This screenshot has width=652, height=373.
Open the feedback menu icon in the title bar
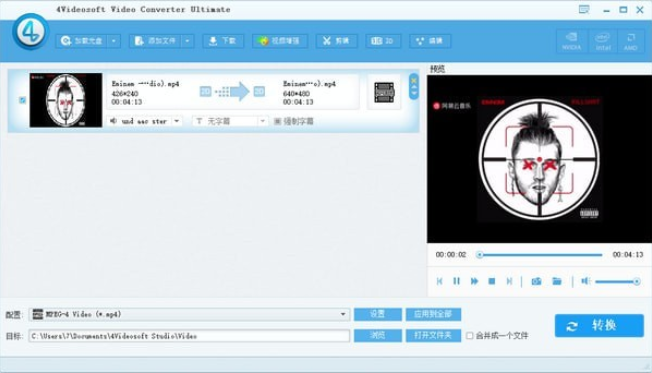(584, 10)
